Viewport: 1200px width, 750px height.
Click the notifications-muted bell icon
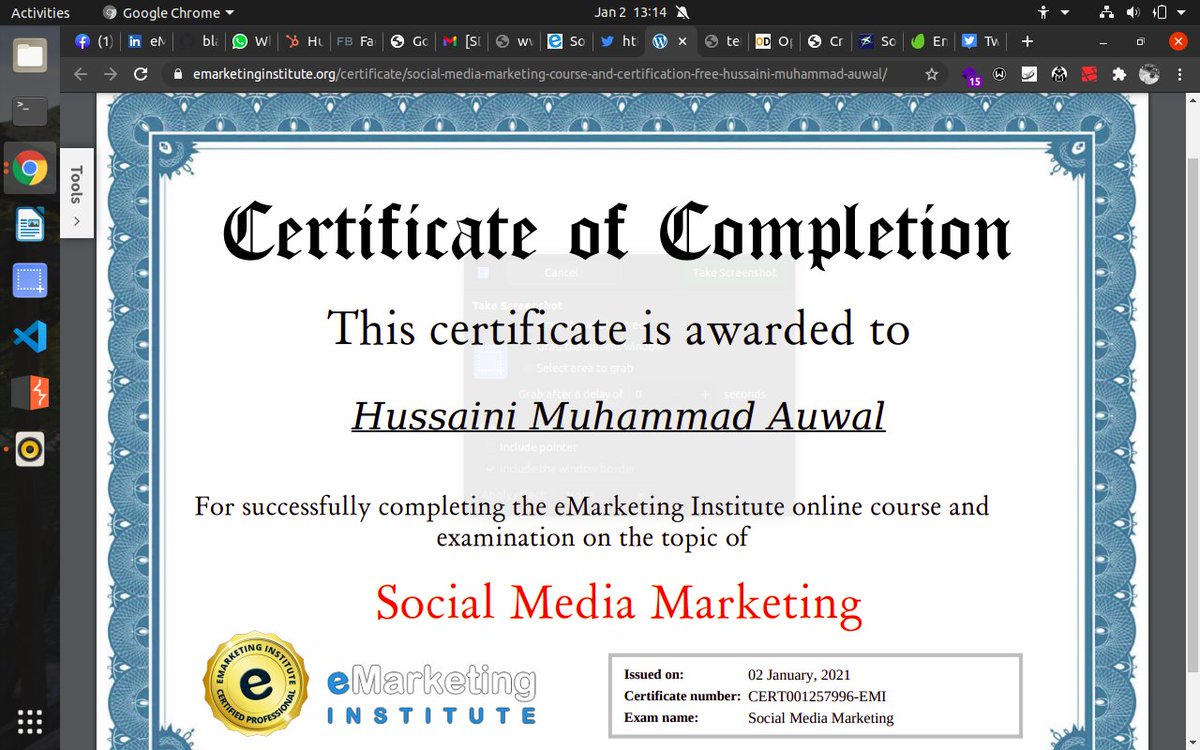coord(682,13)
